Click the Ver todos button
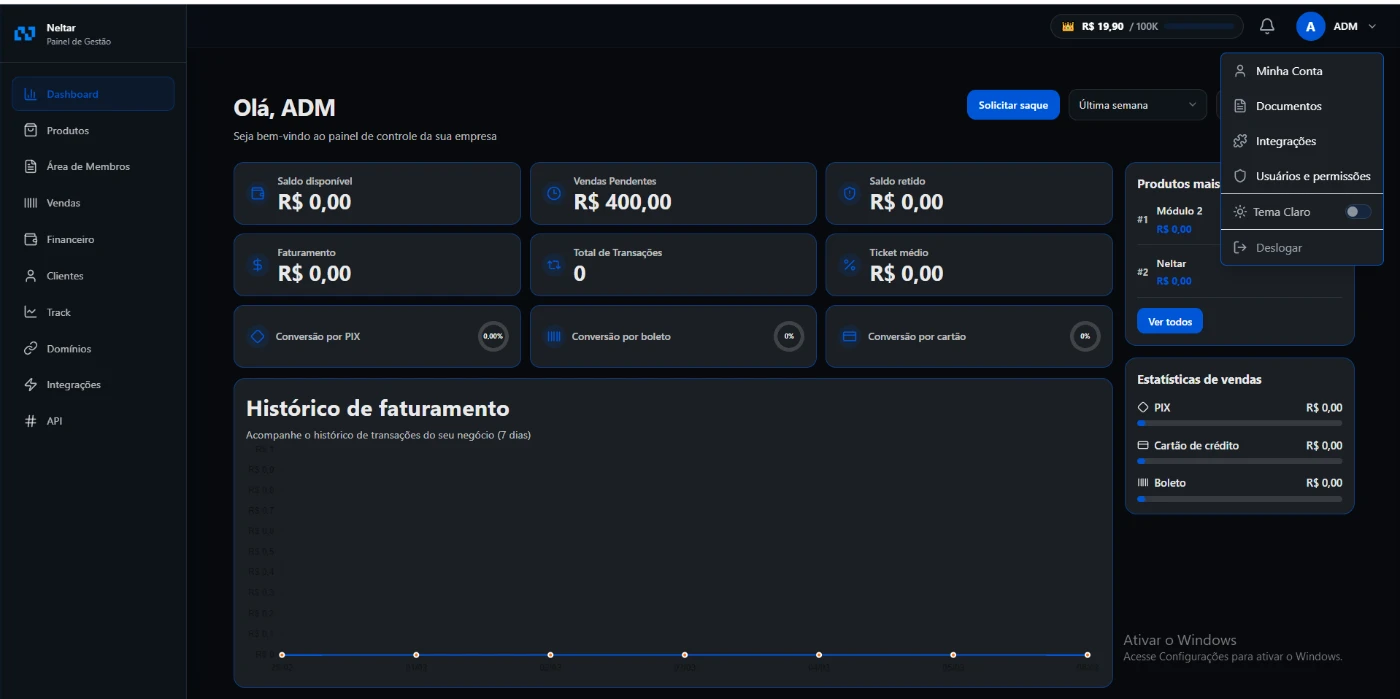This screenshot has width=1400, height=699. pos(1169,322)
